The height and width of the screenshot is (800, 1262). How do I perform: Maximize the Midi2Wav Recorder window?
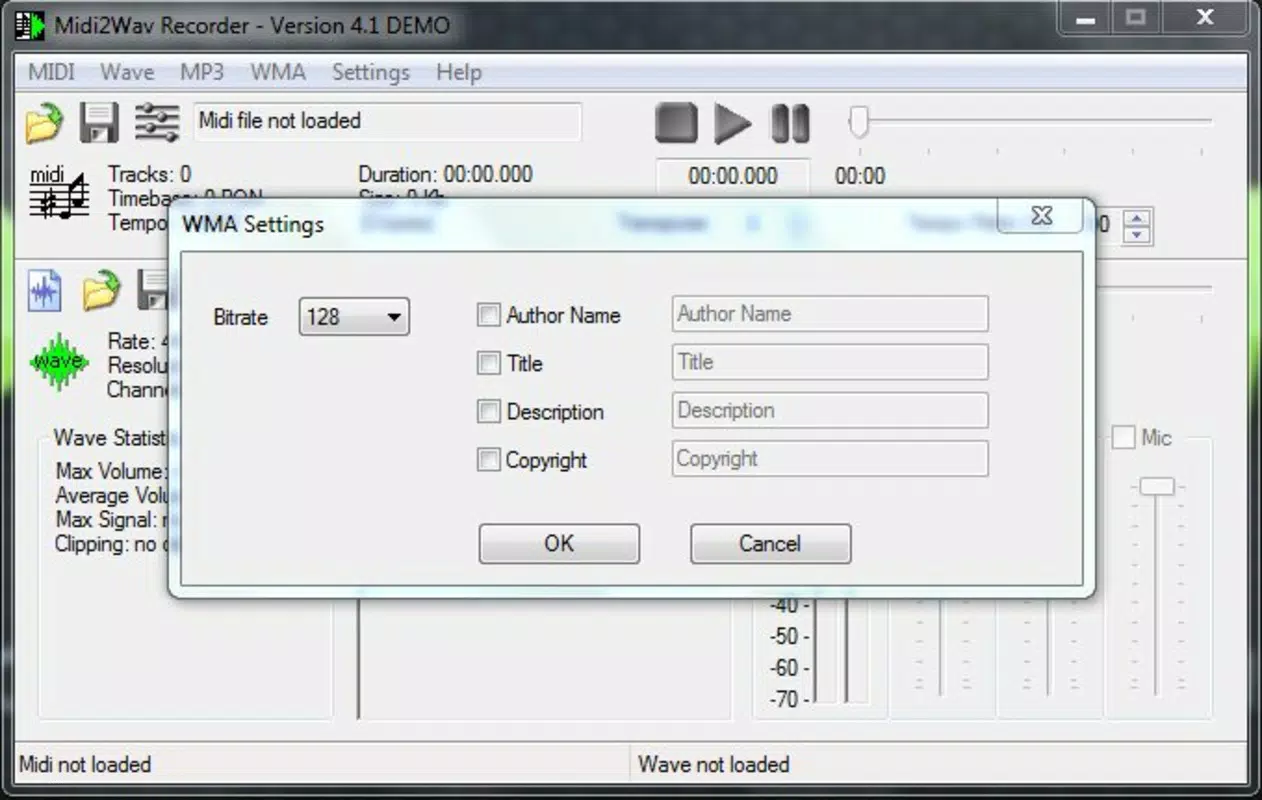tap(1135, 17)
